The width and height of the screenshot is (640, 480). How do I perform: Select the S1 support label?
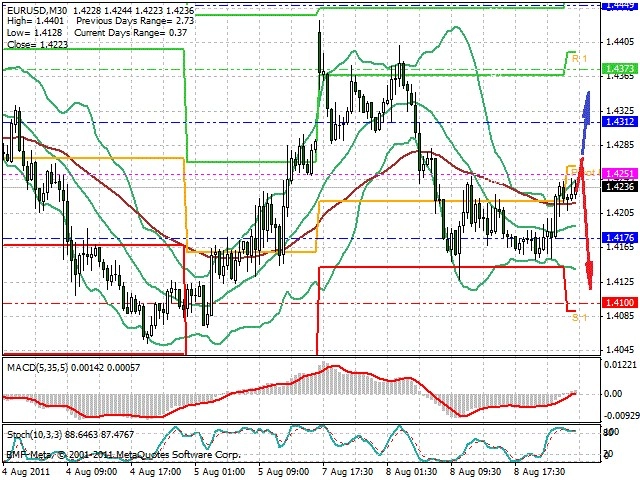click(579, 317)
